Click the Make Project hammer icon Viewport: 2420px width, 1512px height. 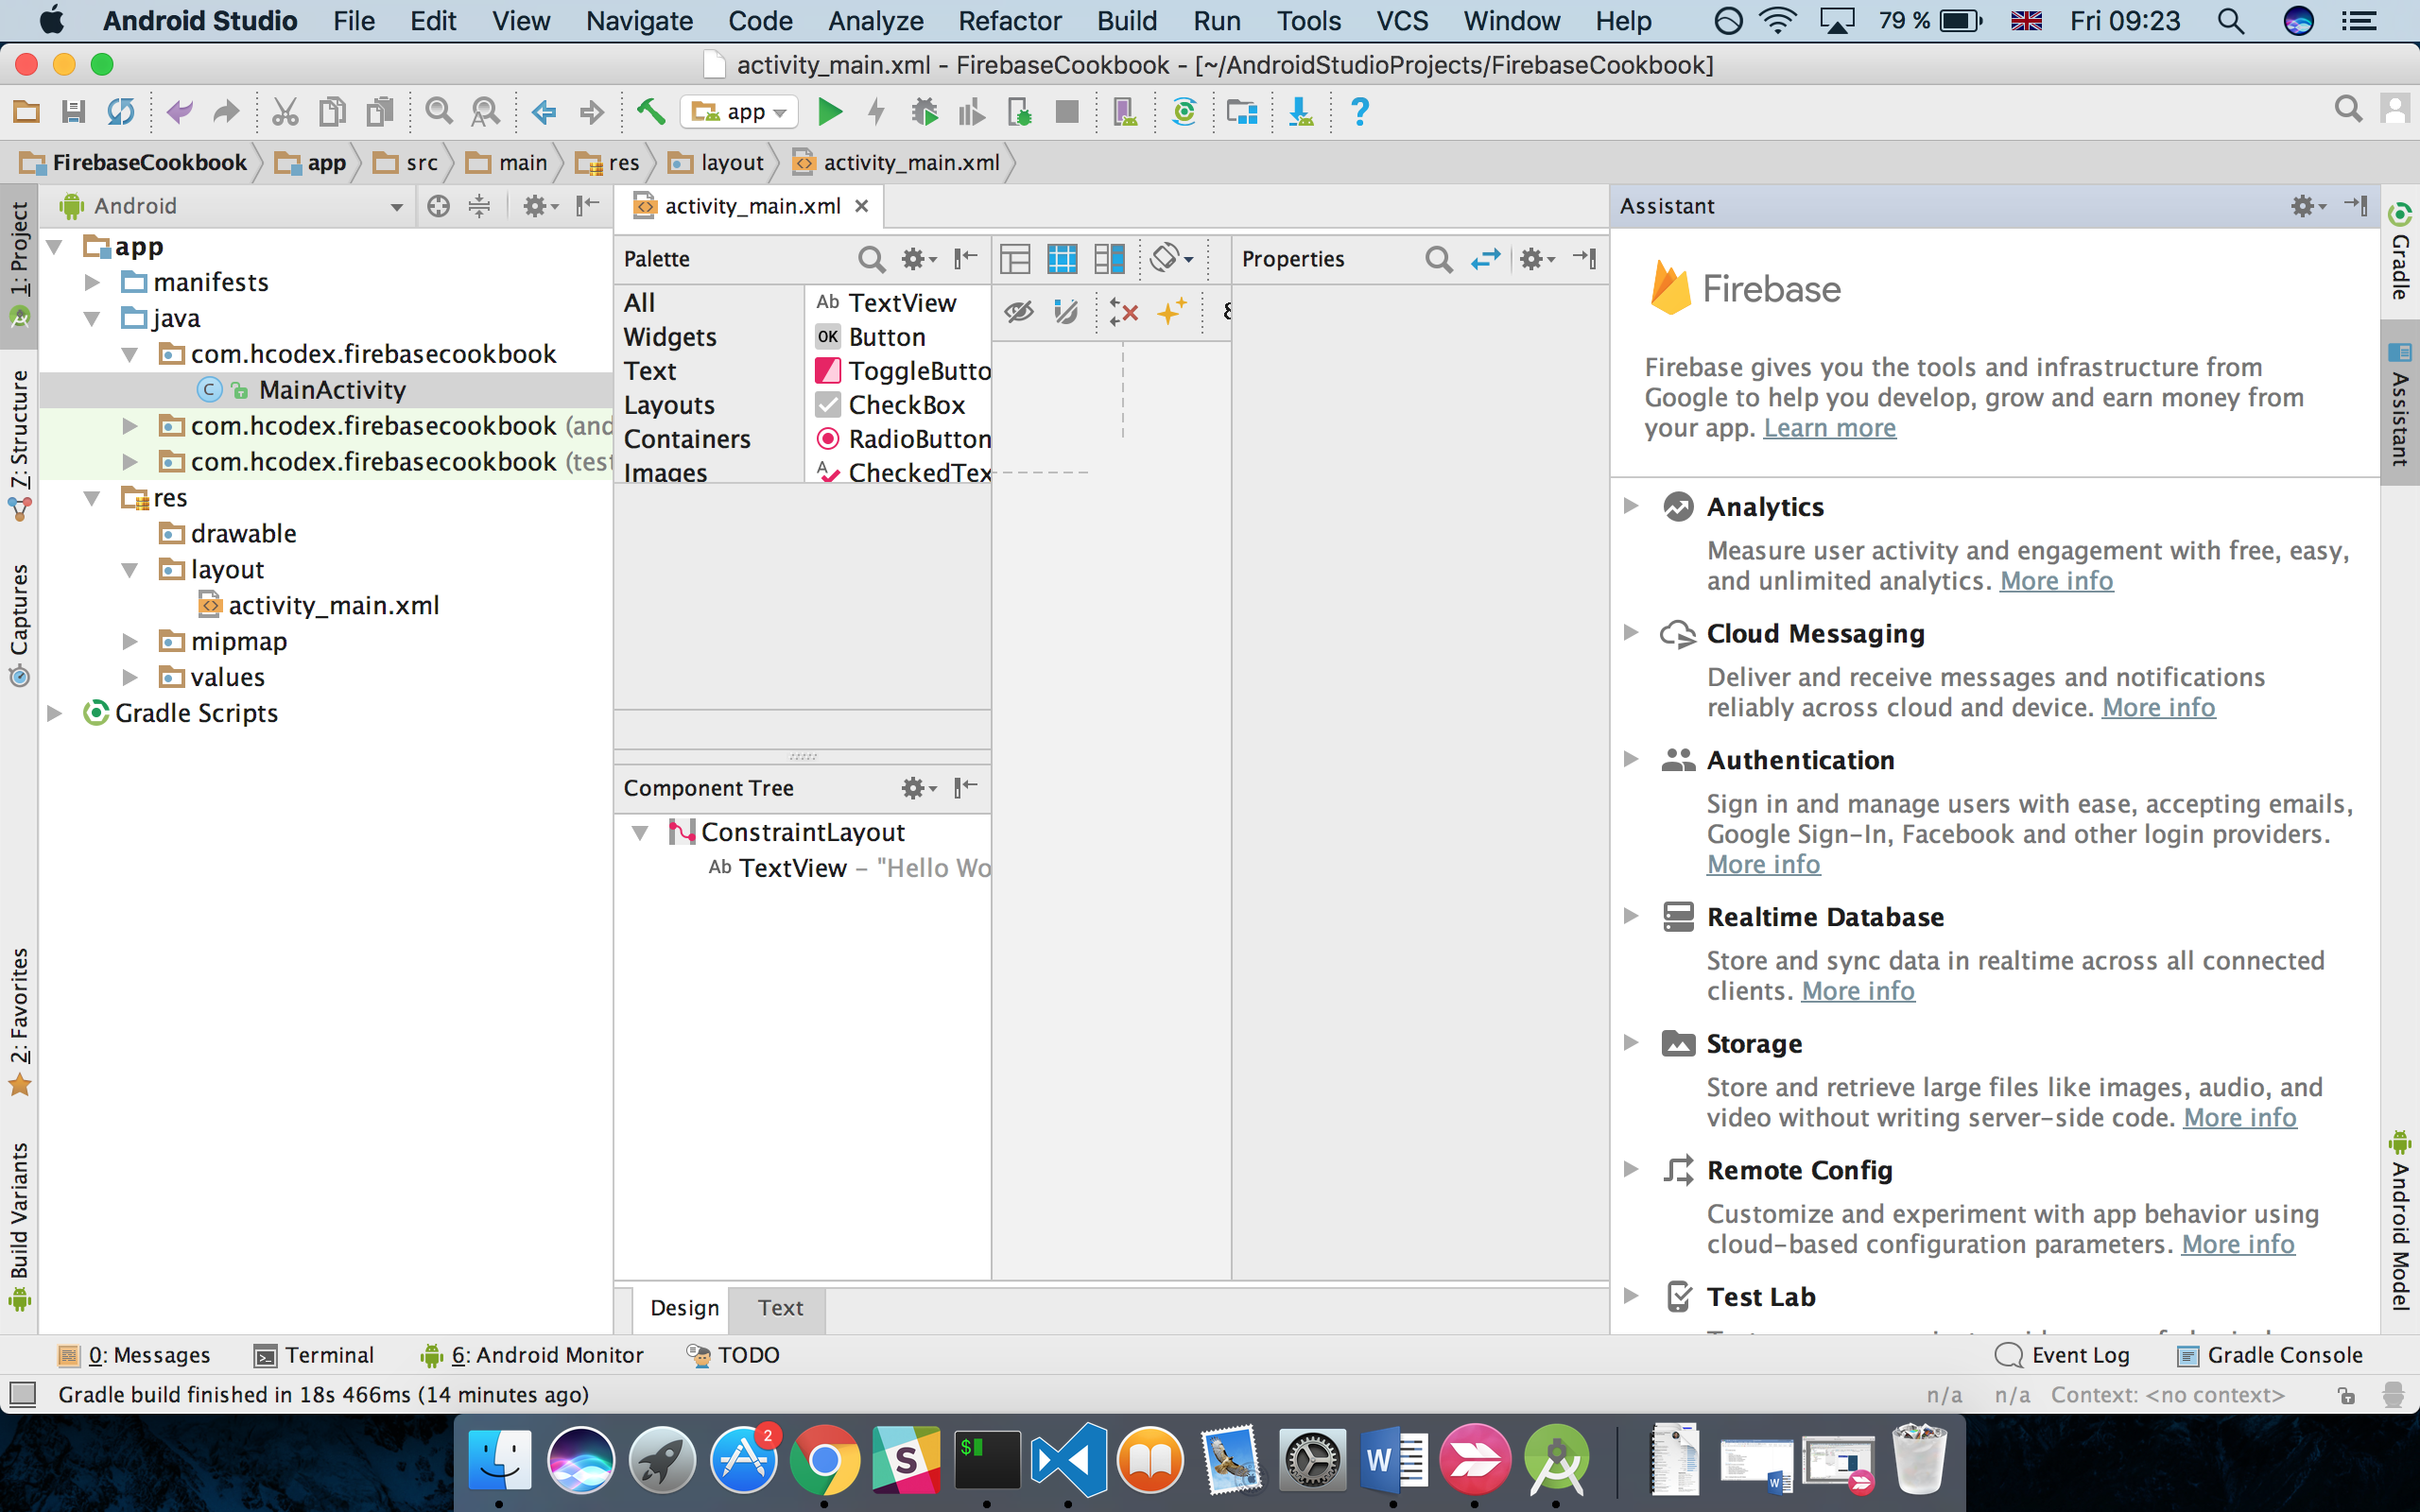[x=651, y=112]
